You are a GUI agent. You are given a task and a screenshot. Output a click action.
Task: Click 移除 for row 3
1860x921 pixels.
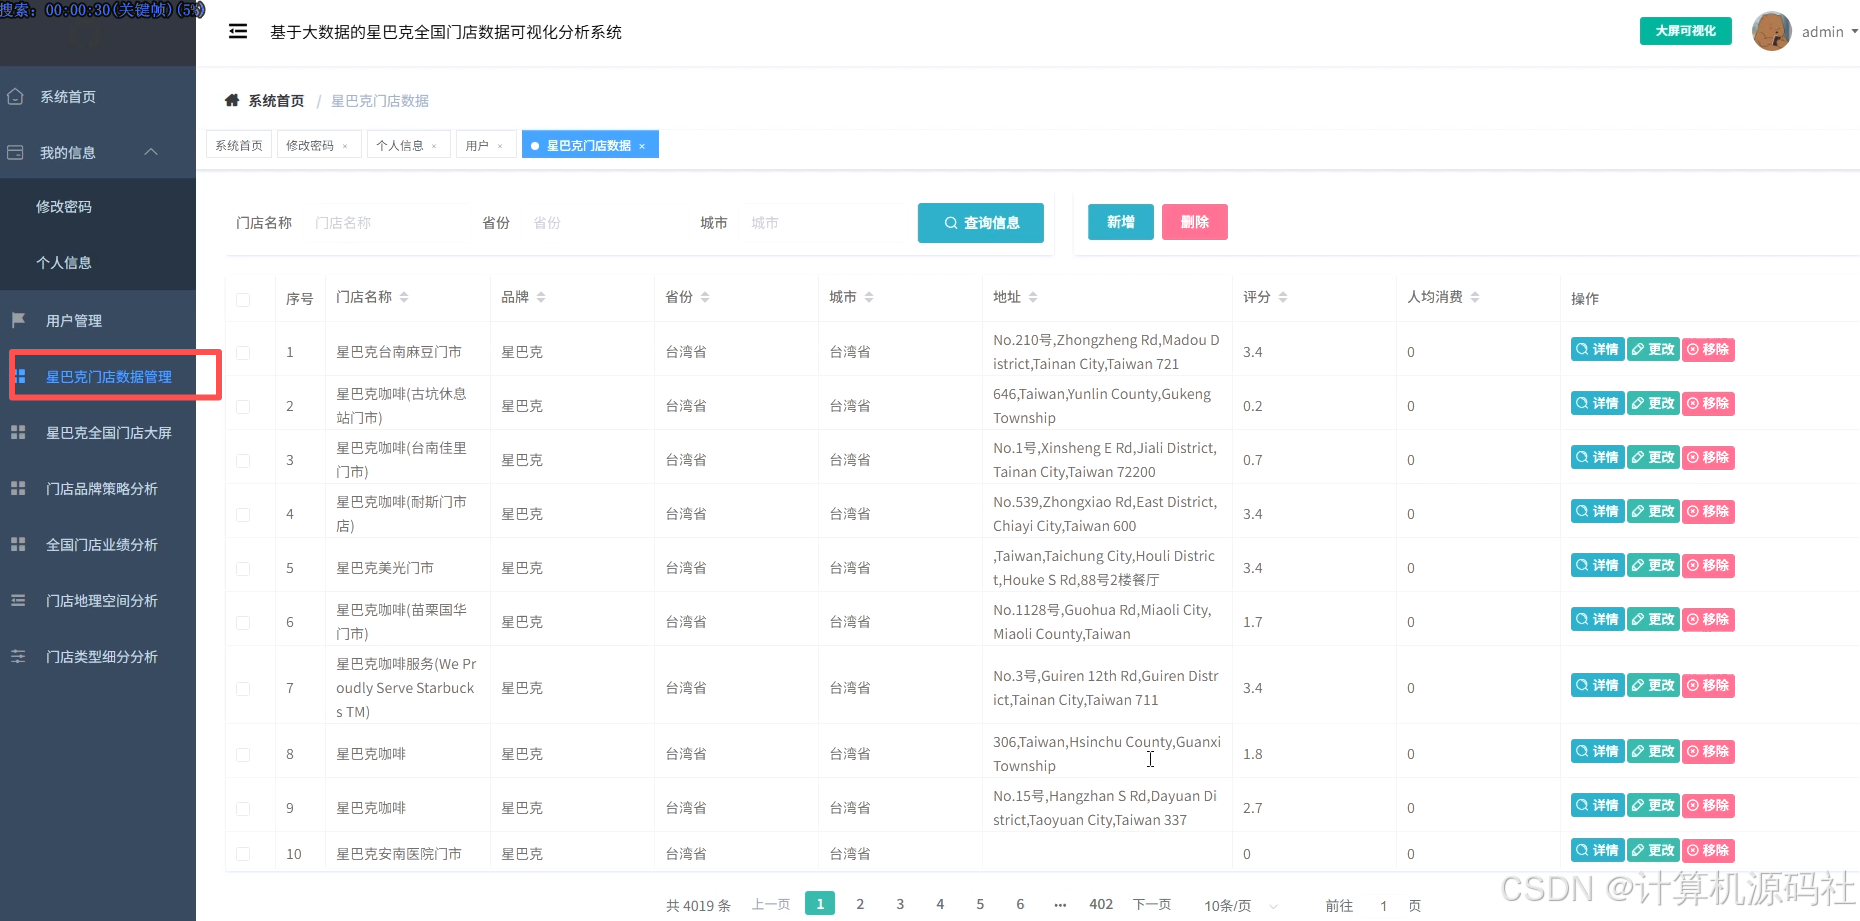click(x=1708, y=457)
